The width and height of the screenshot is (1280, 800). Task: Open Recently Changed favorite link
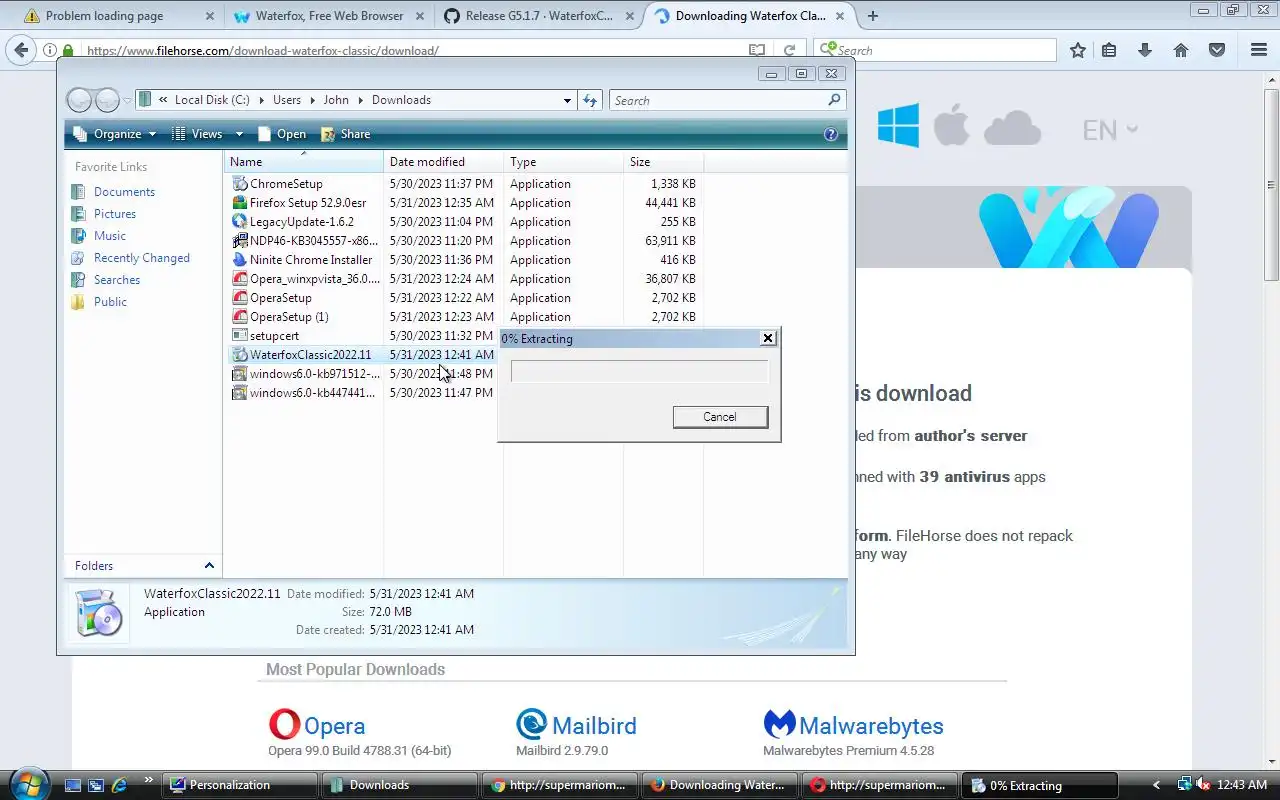[141, 258]
